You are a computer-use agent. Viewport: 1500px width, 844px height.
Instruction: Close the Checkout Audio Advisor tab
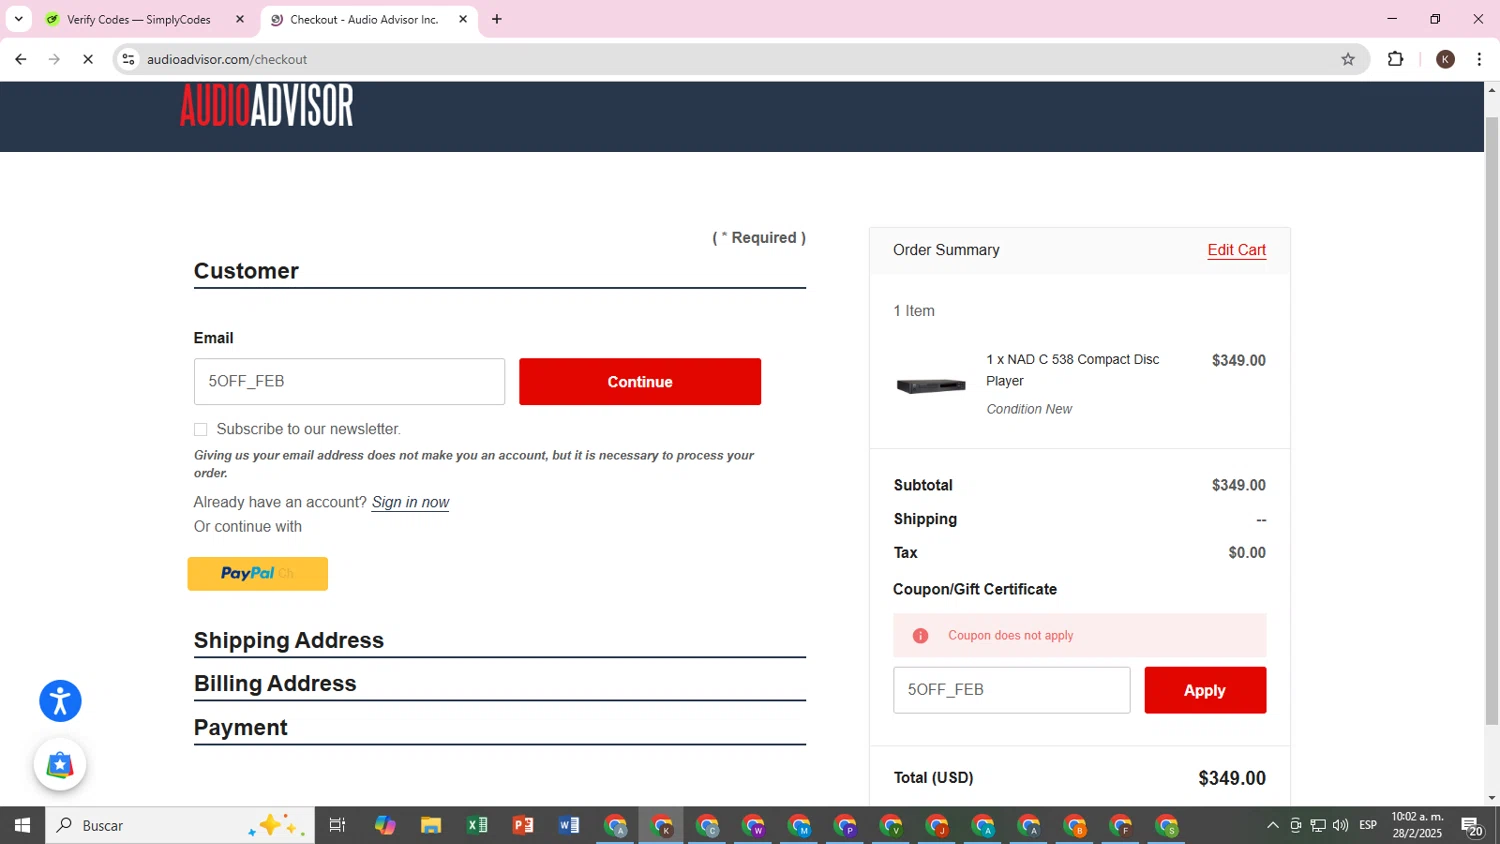(x=463, y=19)
